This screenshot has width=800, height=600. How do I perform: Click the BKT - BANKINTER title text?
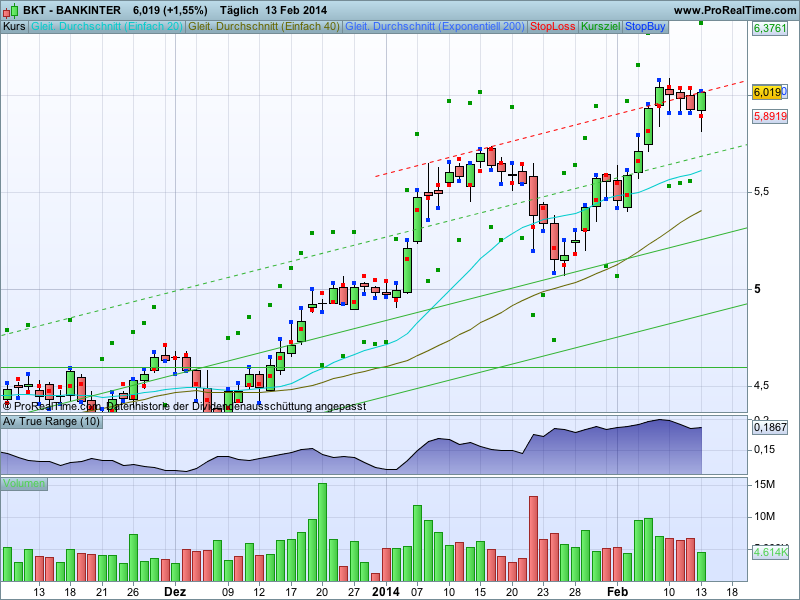pos(72,10)
